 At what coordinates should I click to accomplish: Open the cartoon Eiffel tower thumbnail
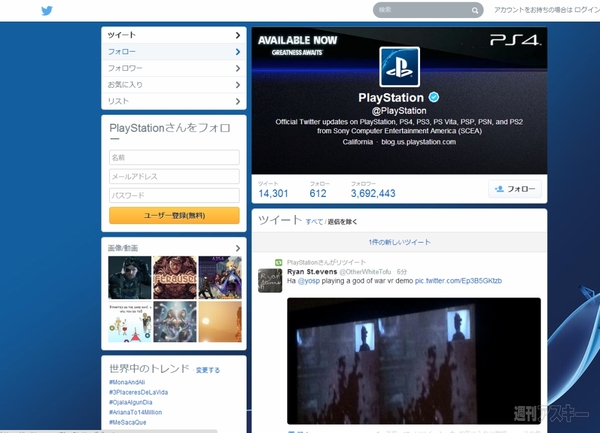point(130,322)
